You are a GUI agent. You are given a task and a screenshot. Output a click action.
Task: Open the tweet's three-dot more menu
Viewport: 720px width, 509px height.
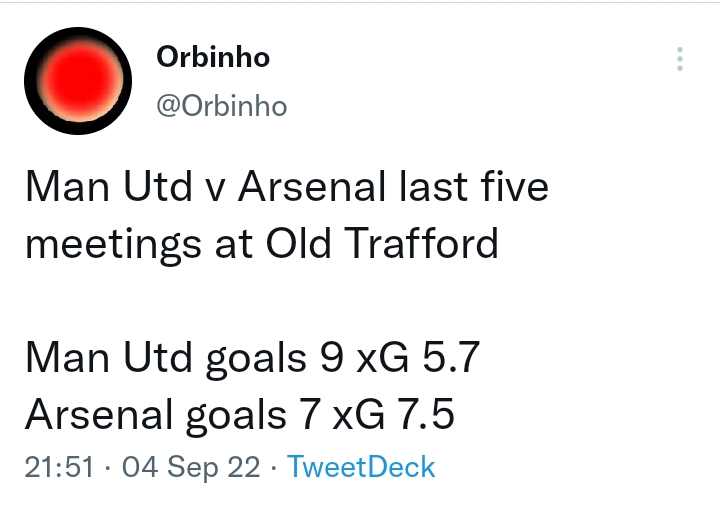click(x=680, y=58)
